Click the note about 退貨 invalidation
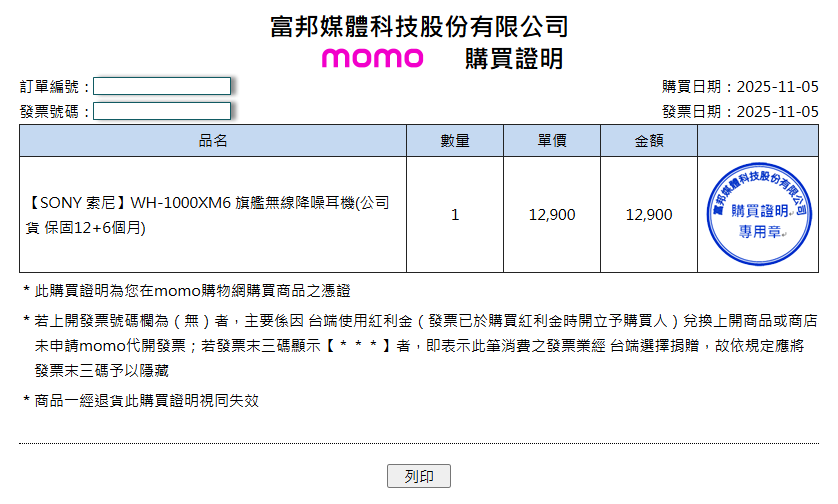 pyautogui.click(x=146, y=400)
